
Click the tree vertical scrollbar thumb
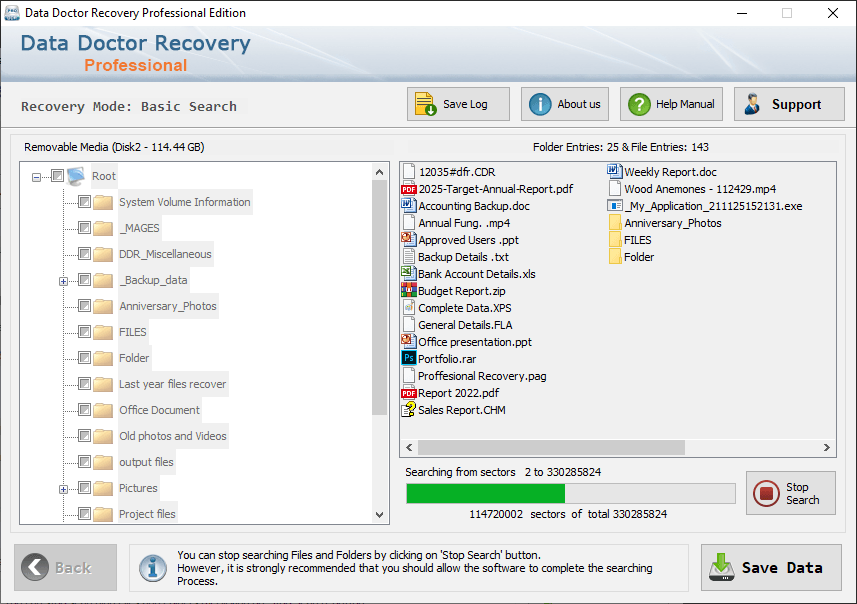click(379, 297)
